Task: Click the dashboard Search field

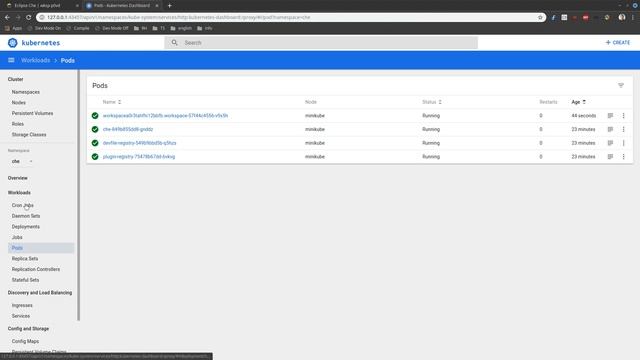Action: pos(321,42)
